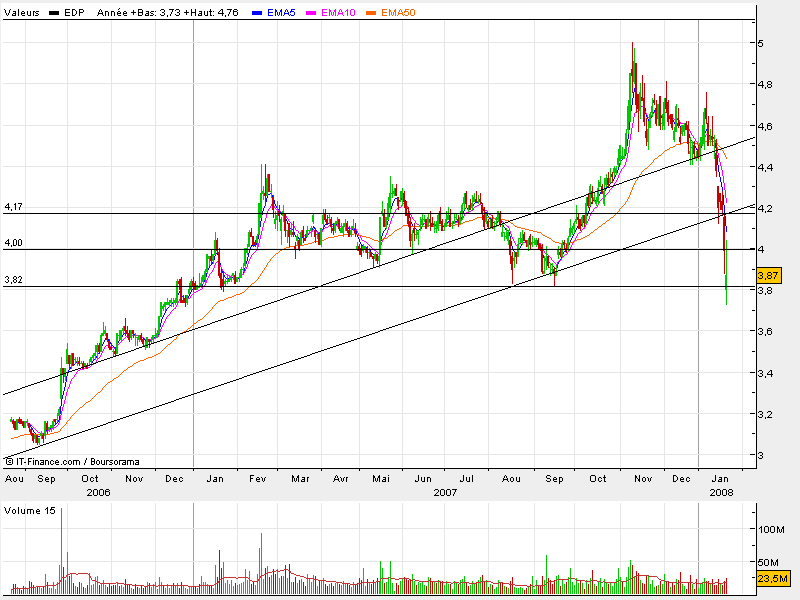The height and width of the screenshot is (600, 800).
Task: Click the EMA5 legend label
Action: pos(281,13)
